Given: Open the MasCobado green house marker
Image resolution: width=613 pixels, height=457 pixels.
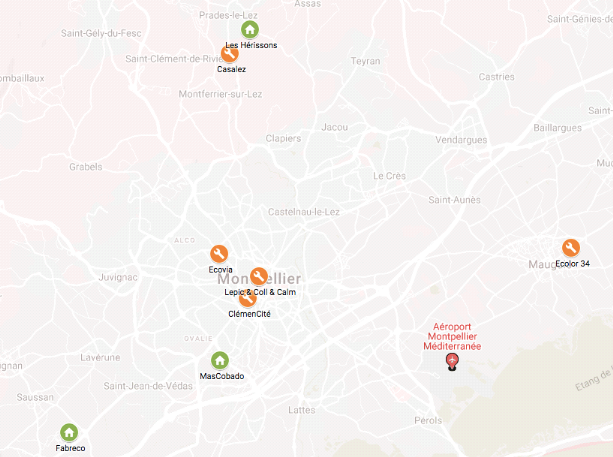Looking at the screenshot, I should pyautogui.click(x=220, y=360).
